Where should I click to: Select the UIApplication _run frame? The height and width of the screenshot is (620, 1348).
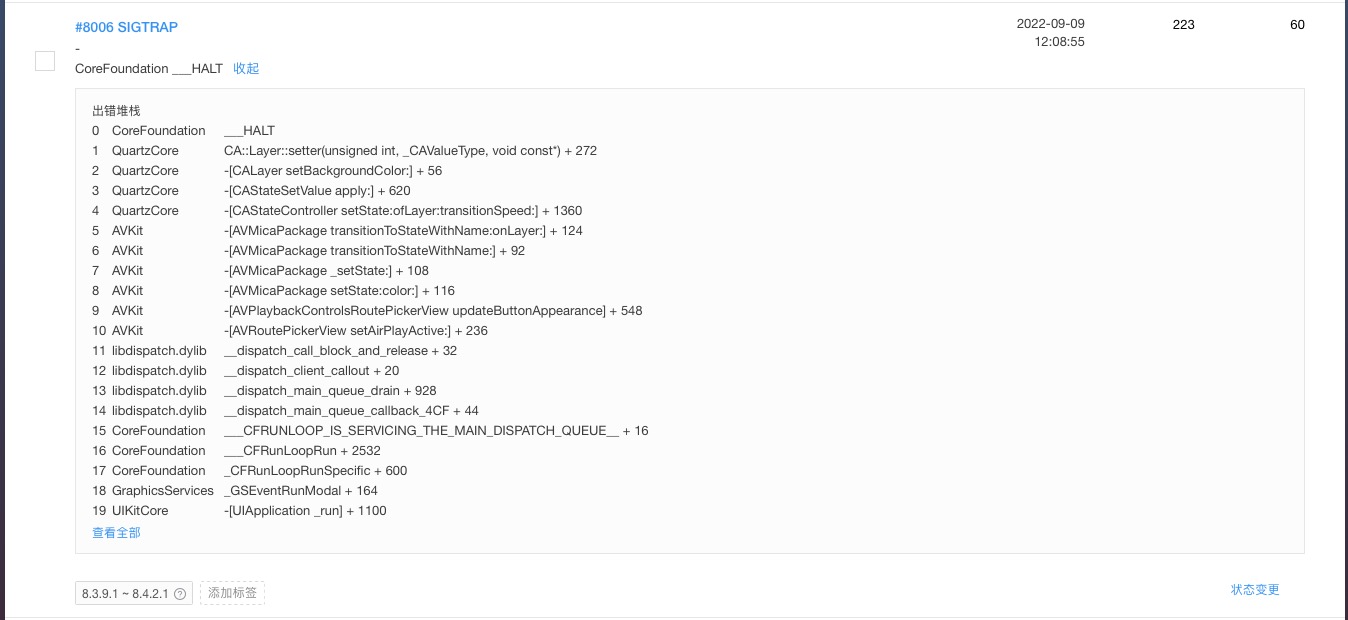[305, 511]
